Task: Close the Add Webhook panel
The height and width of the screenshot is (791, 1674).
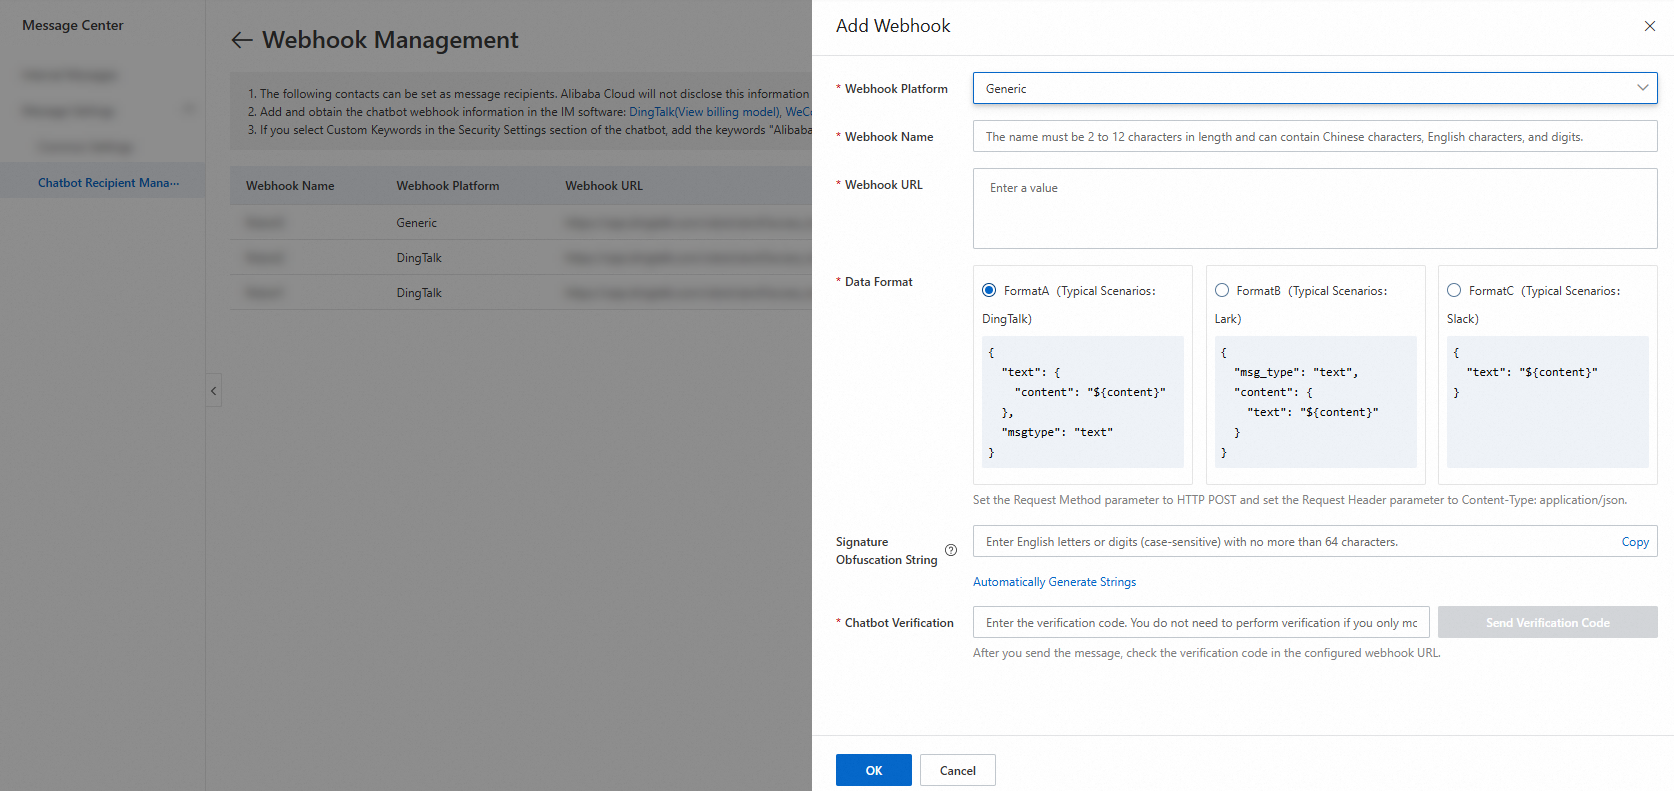Action: (1649, 26)
